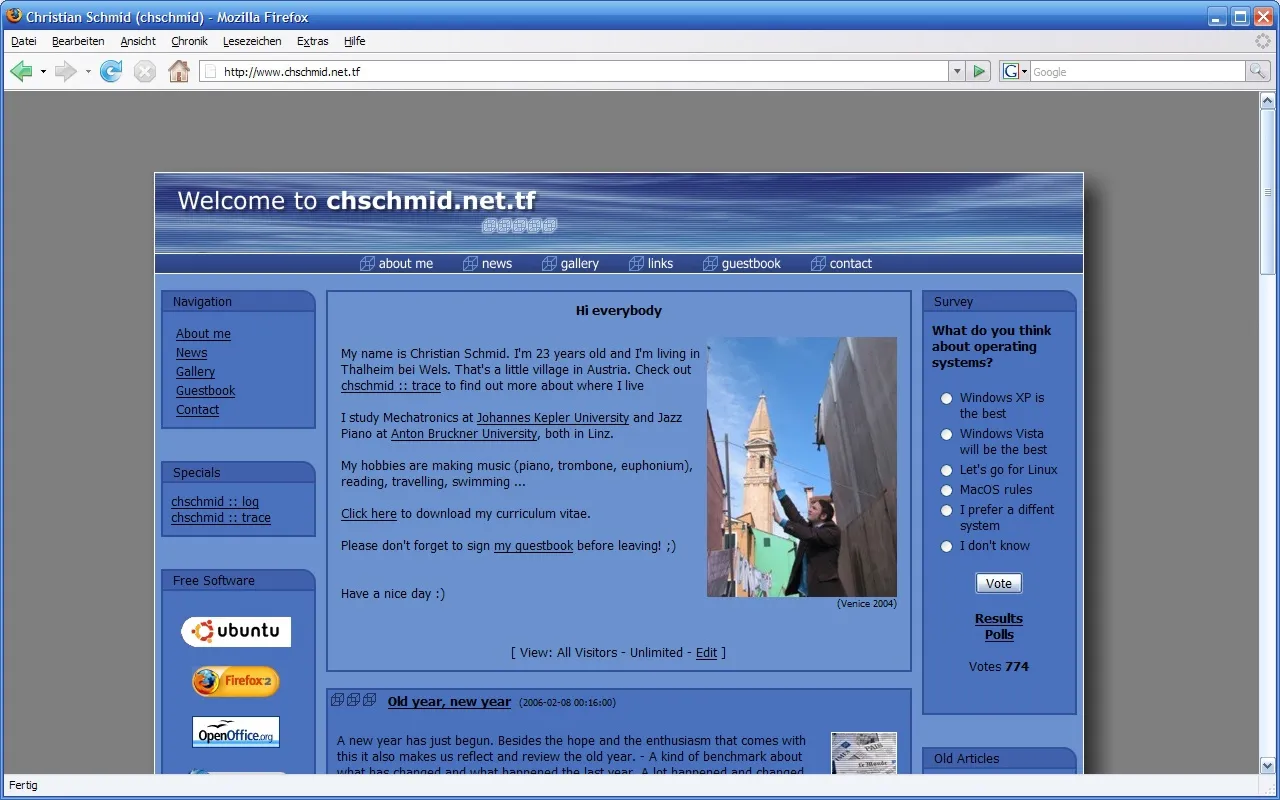Open the home page via house icon

(x=179, y=71)
